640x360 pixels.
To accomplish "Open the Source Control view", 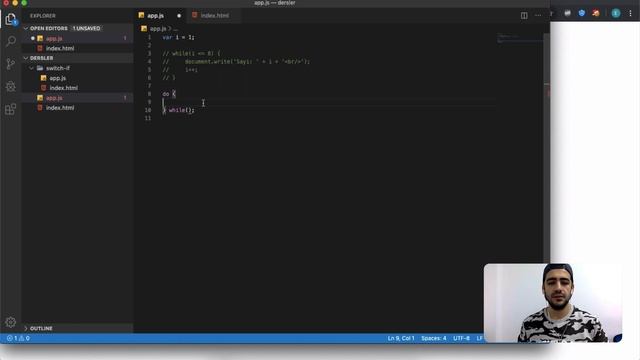I will pos(11,64).
